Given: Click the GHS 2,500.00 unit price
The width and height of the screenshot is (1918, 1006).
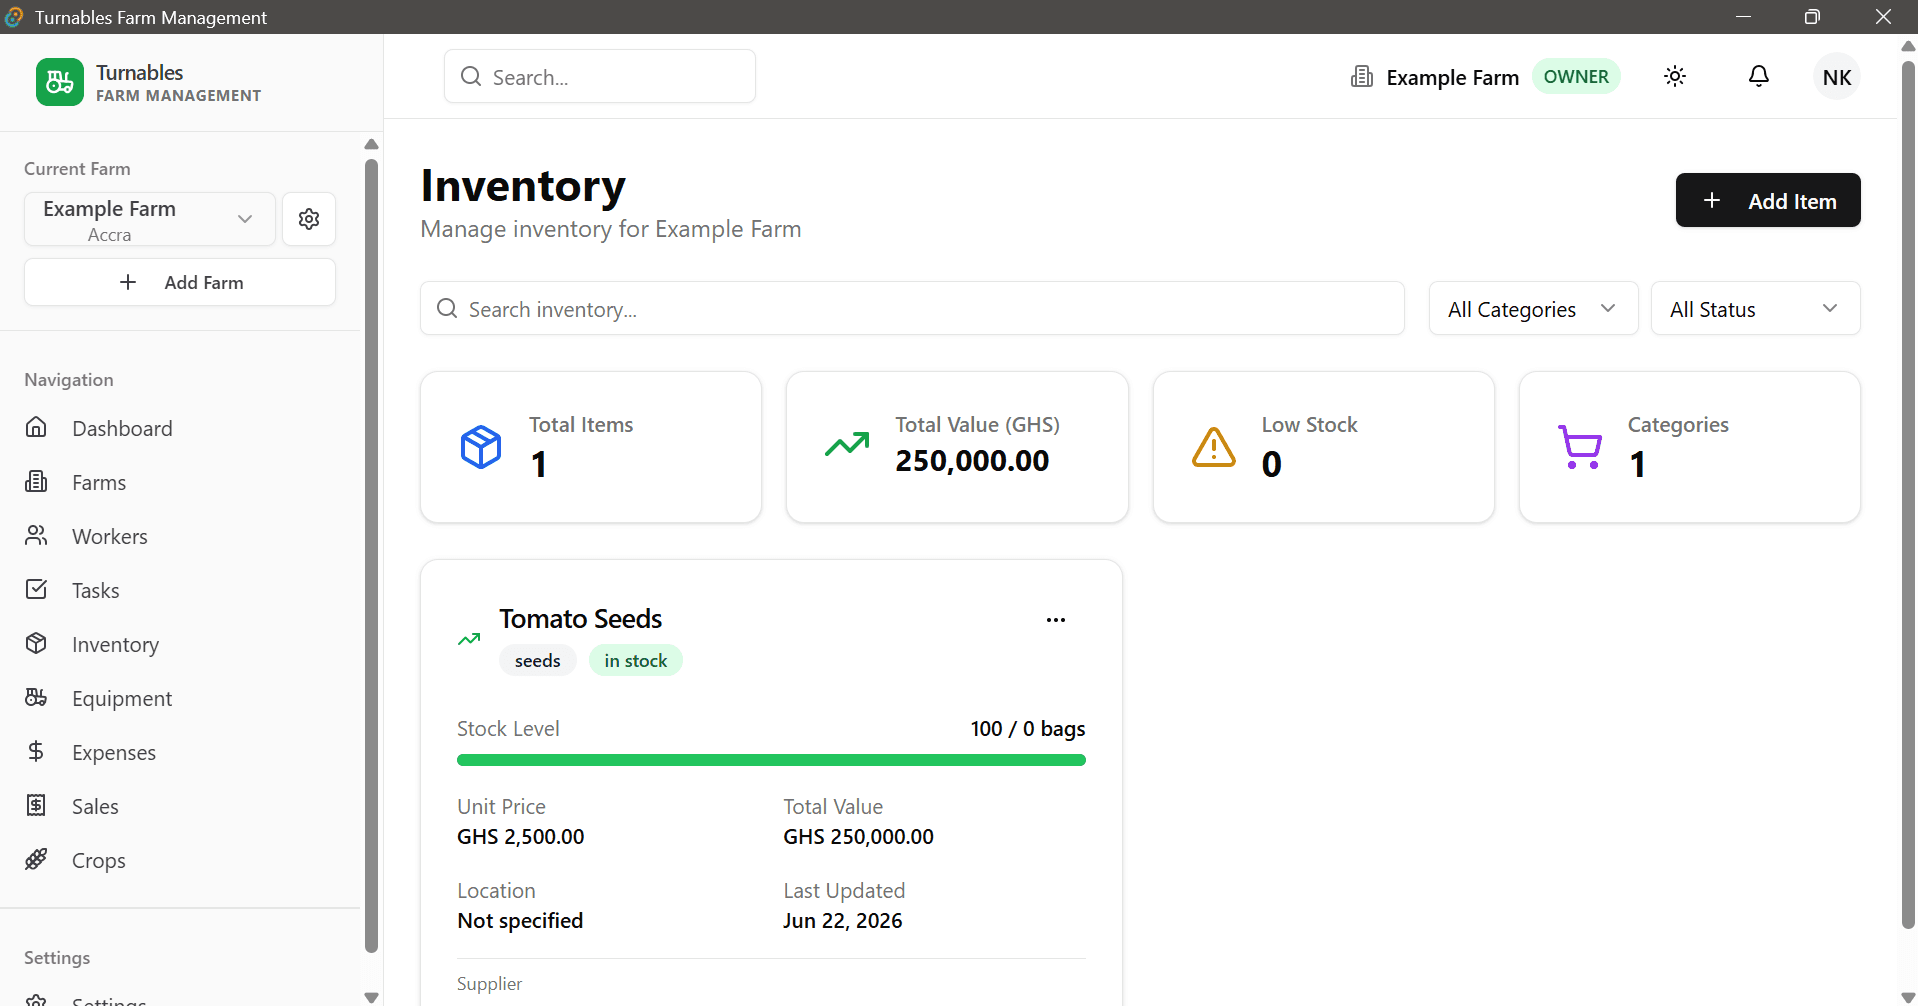Looking at the screenshot, I should pyautogui.click(x=521, y=837).
